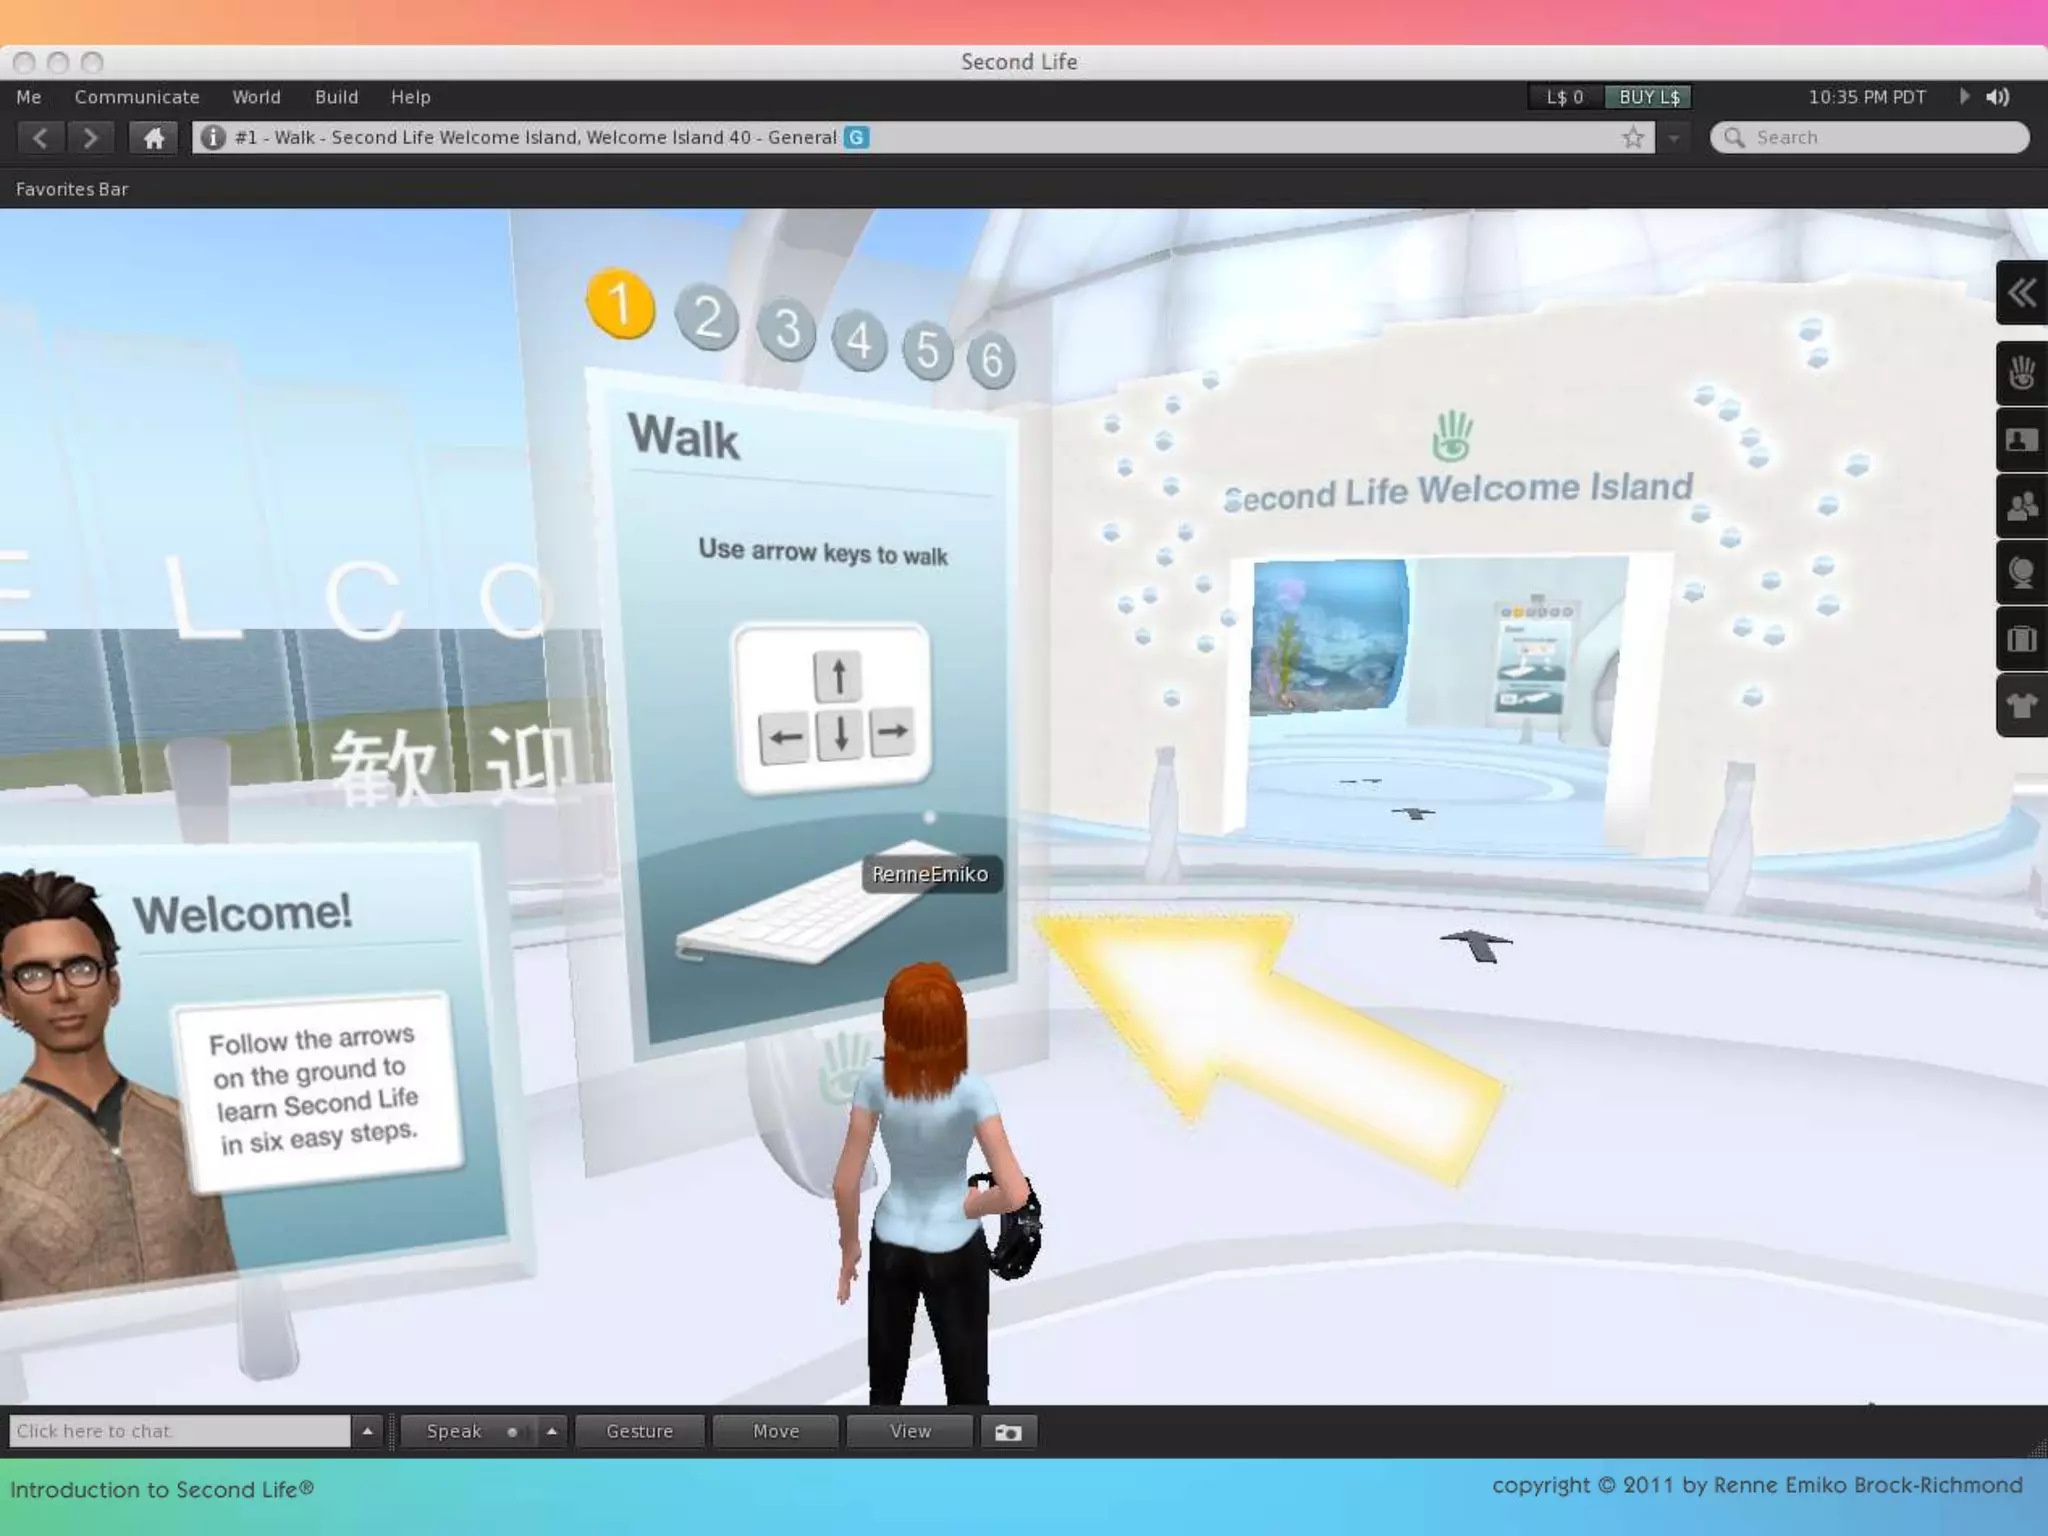The width and height of the screenshot is (2048, 1536).
Task: Open the My Profile sidebar tab
Action: coord(2022,440)
